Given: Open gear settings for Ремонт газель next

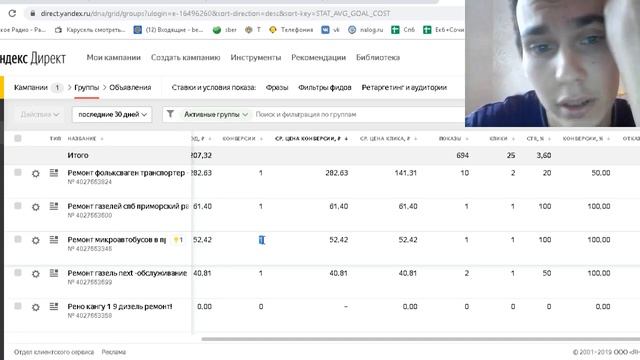Looking at the screenshot, I should (x=36, y=274).
